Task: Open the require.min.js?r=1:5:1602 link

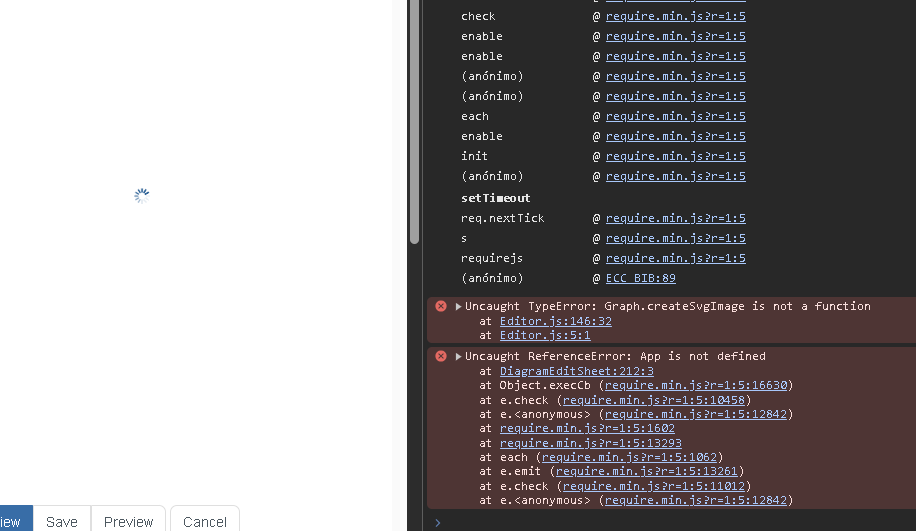Action: (x=587, y=428)
